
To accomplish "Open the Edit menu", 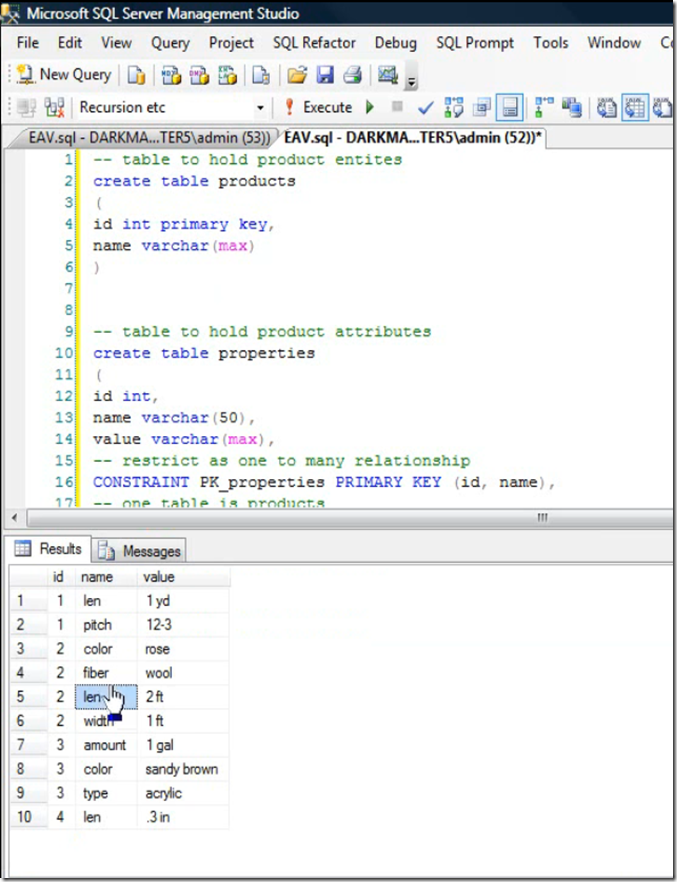I will [70, 43].
